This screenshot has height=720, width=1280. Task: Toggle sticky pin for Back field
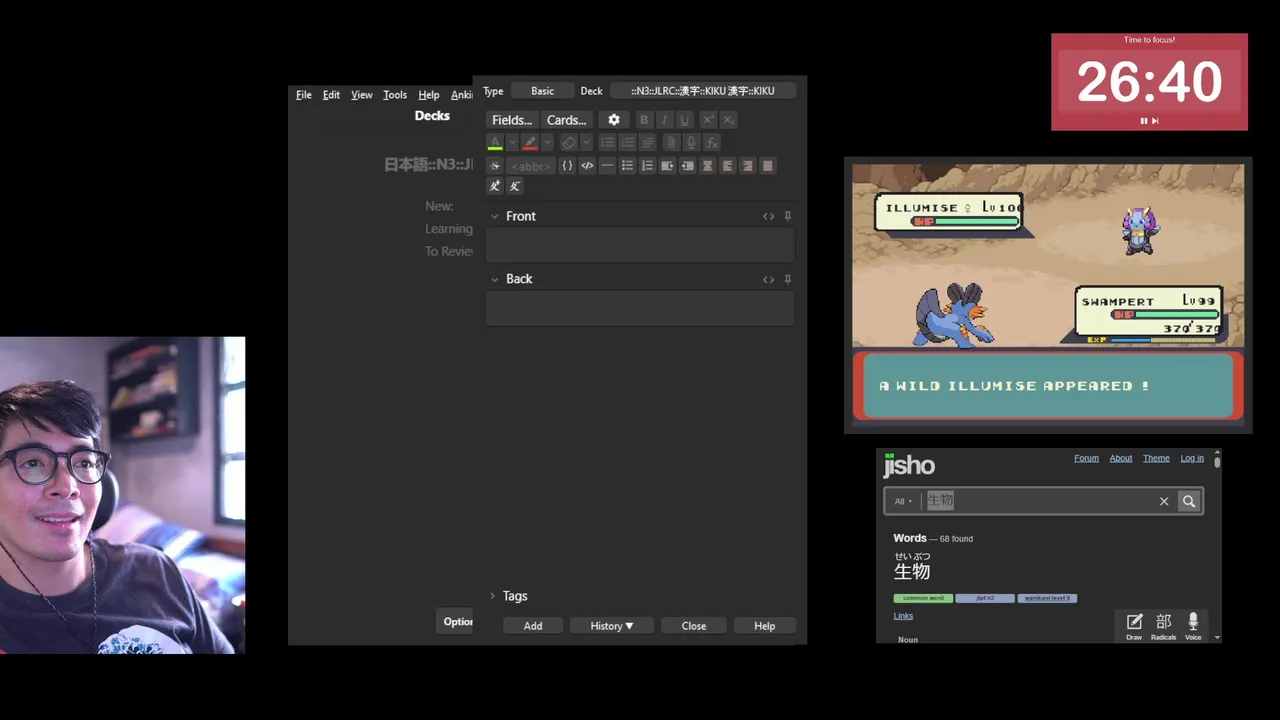(x=788, y=279)
